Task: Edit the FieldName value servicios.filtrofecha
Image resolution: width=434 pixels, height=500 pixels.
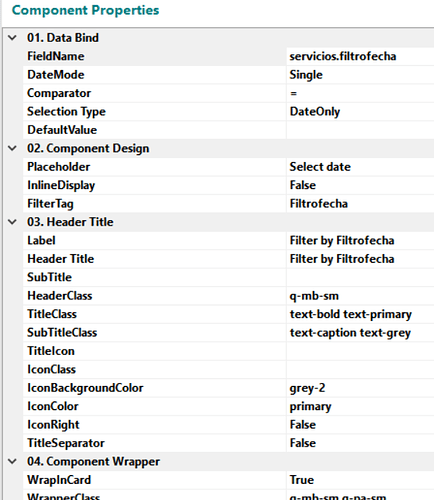Action: pos(360,56)
